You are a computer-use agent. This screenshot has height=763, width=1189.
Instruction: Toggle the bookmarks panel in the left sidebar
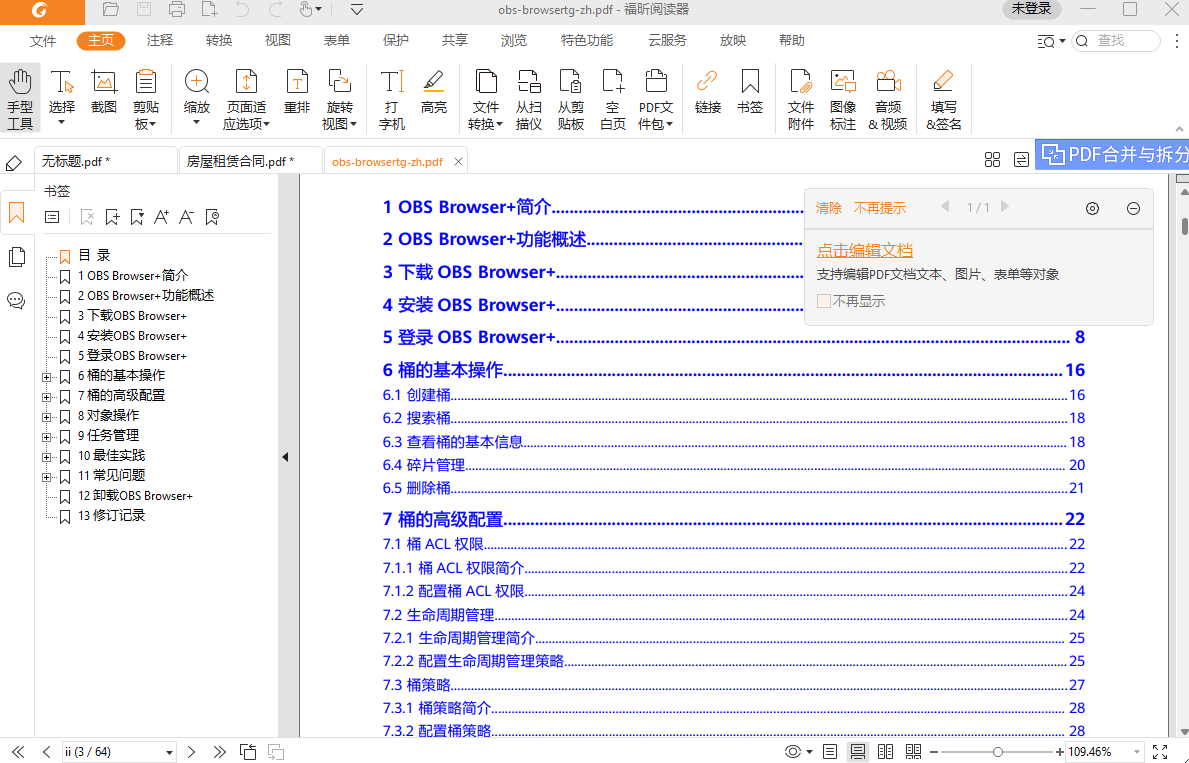tap(16, 212)
